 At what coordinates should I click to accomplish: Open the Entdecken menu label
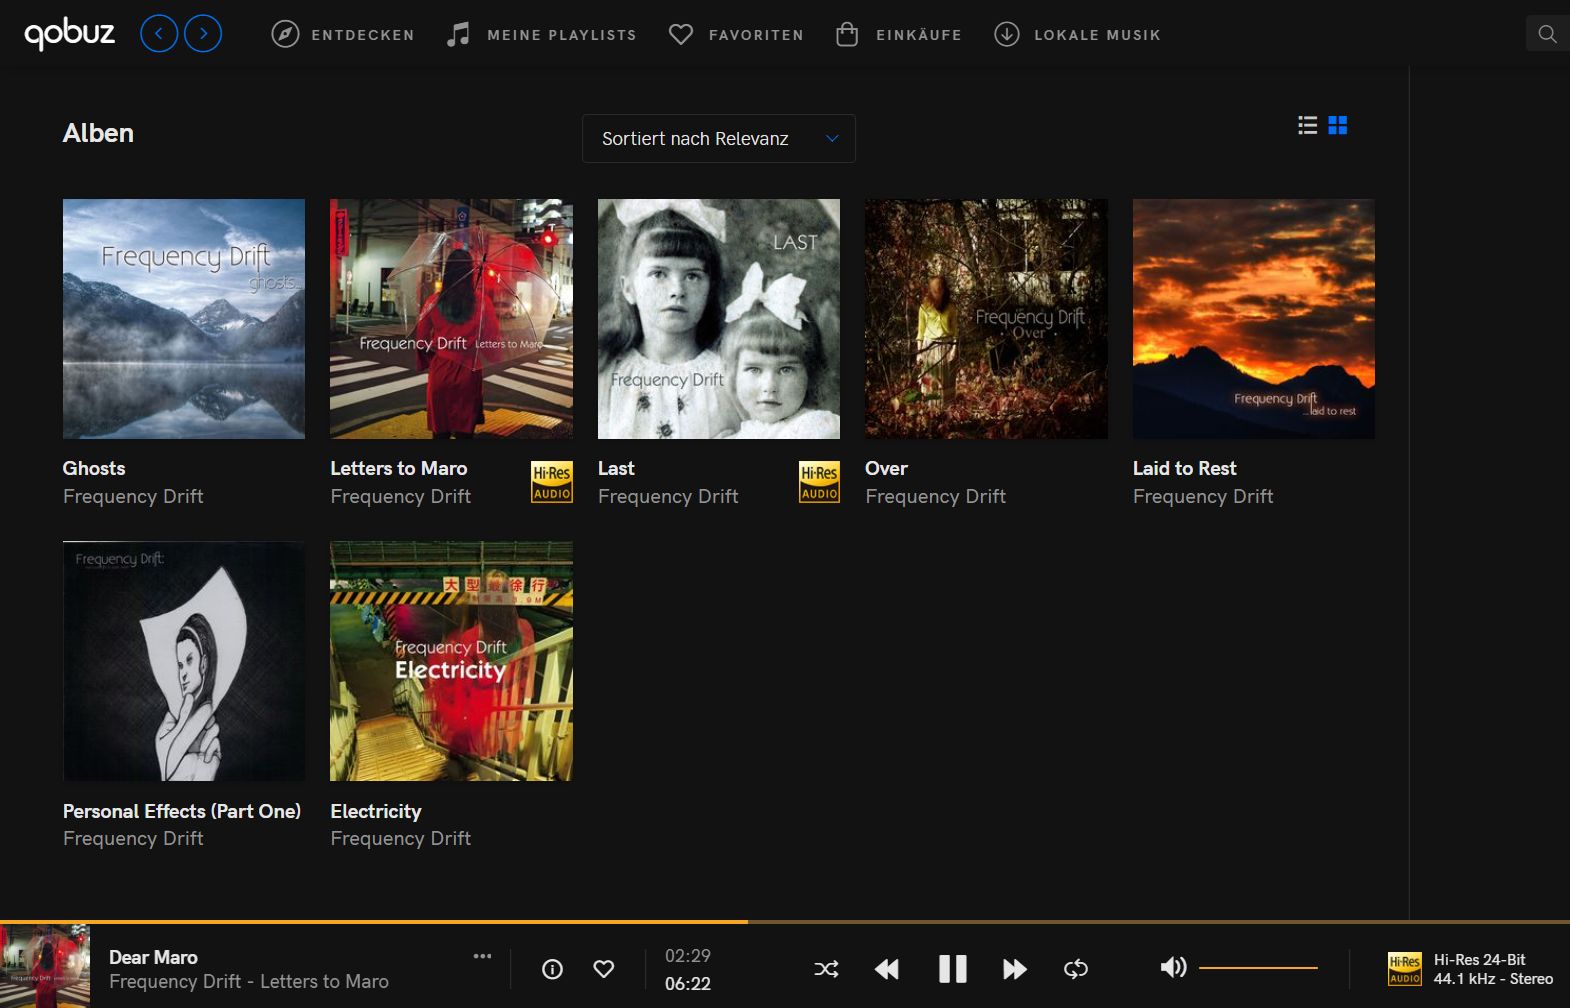(363, 35)
